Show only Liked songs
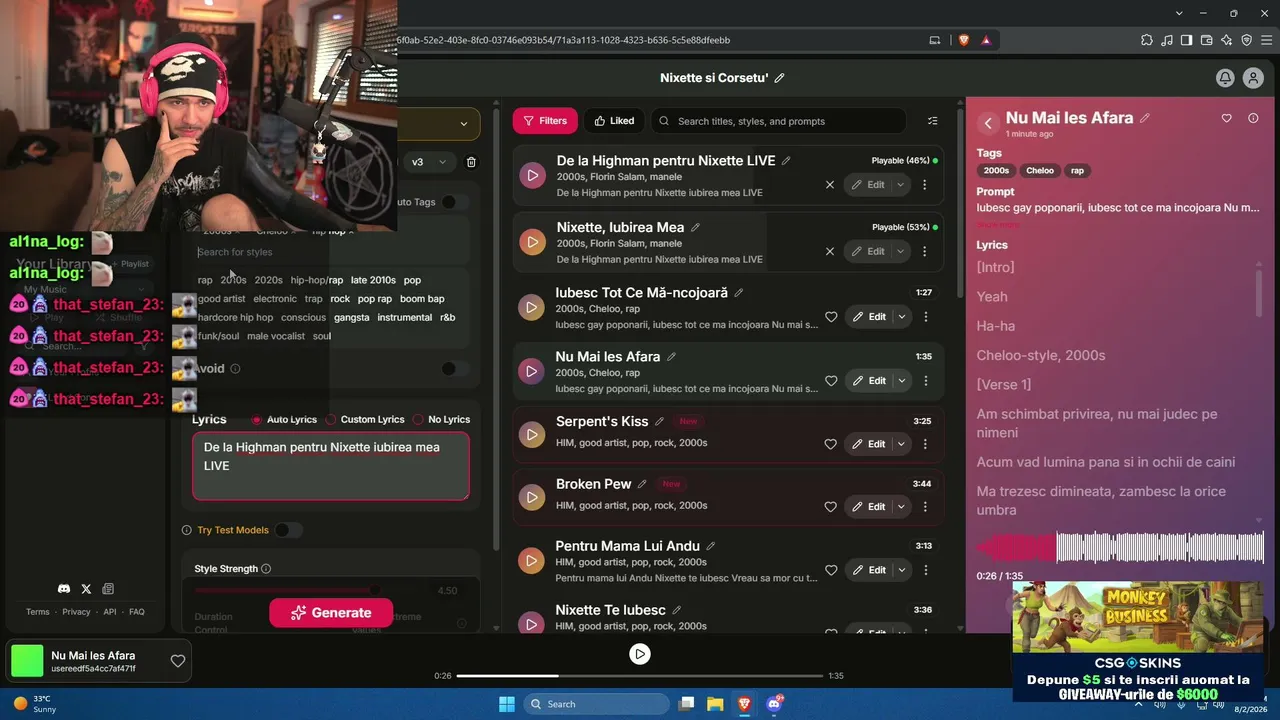1280x720 pixels. click(x=614, y=121)
